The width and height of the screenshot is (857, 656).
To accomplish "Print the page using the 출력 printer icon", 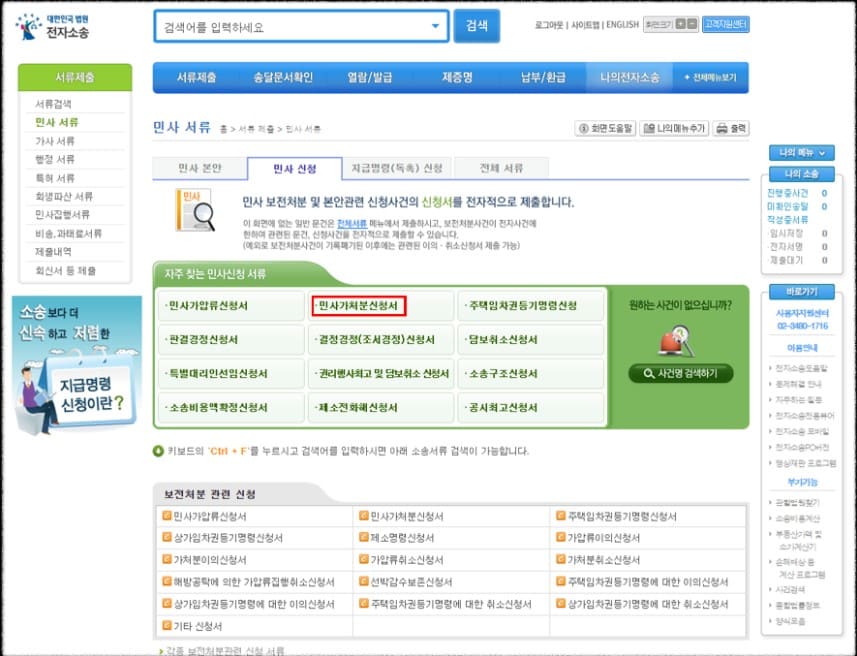I will pyautogui.click(x=720, y=128).
